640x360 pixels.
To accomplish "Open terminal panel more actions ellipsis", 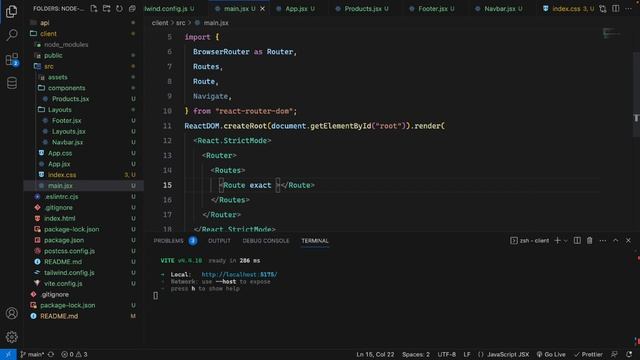I will tap(602, 240).
